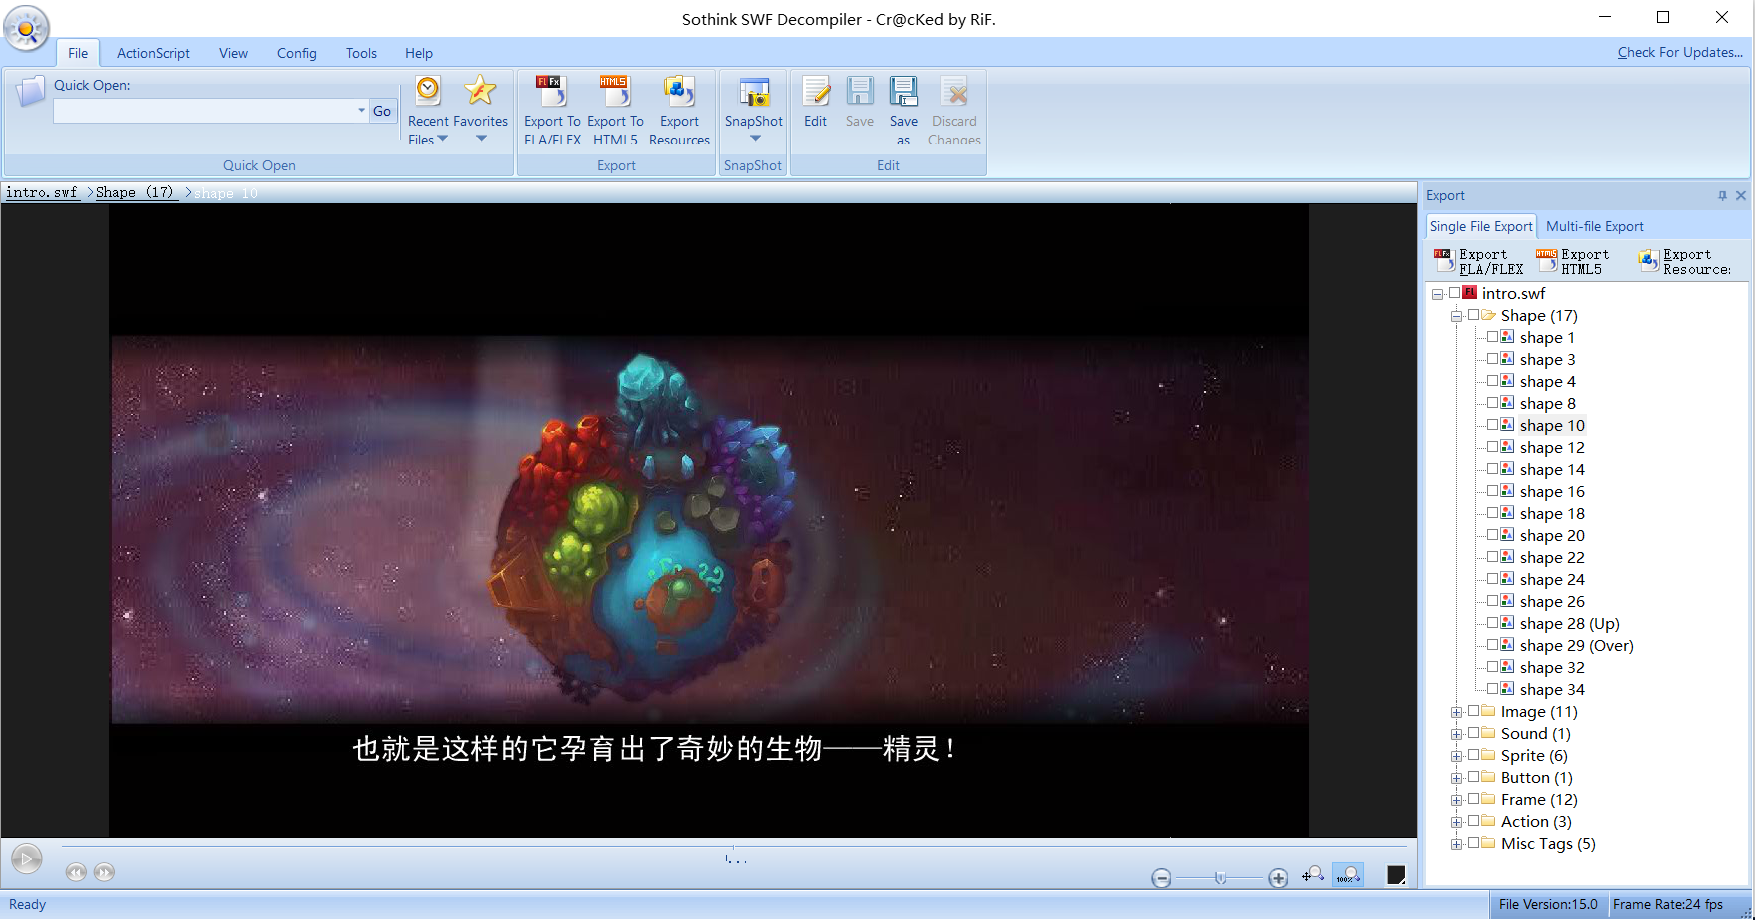
Task: Click Export Resources ribbon icon
Action: pos(679,109)
